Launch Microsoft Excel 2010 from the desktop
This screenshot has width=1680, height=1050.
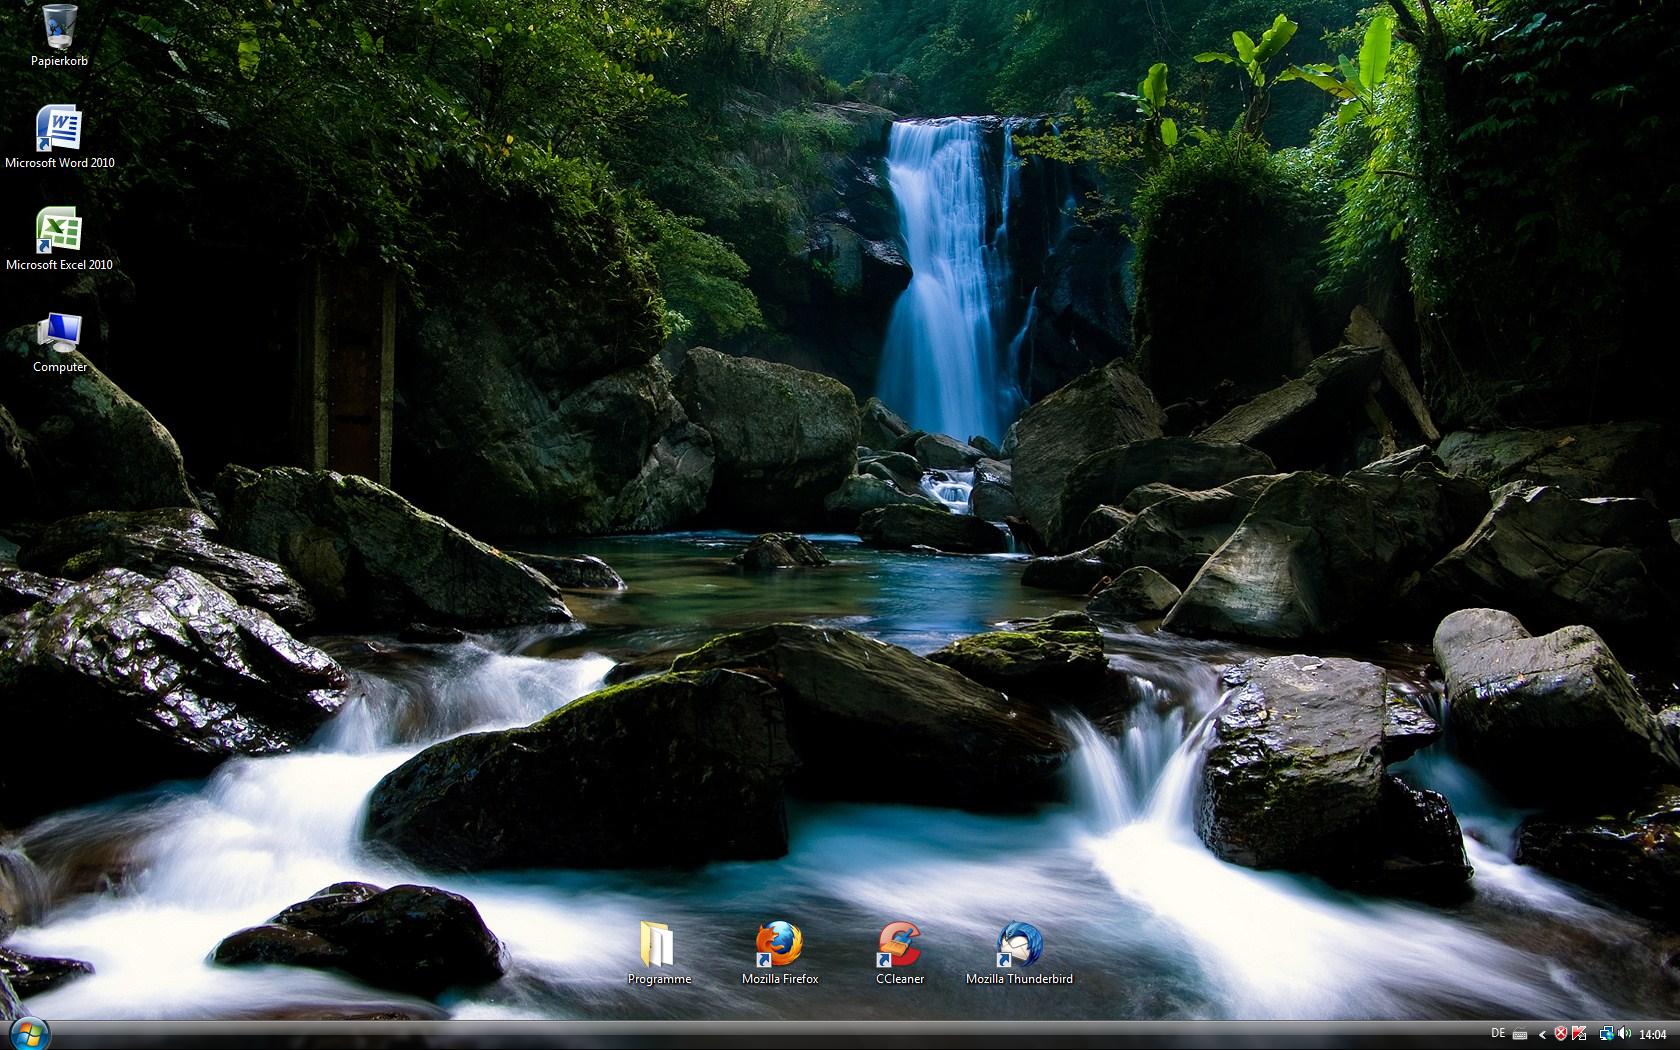[57, 230]
